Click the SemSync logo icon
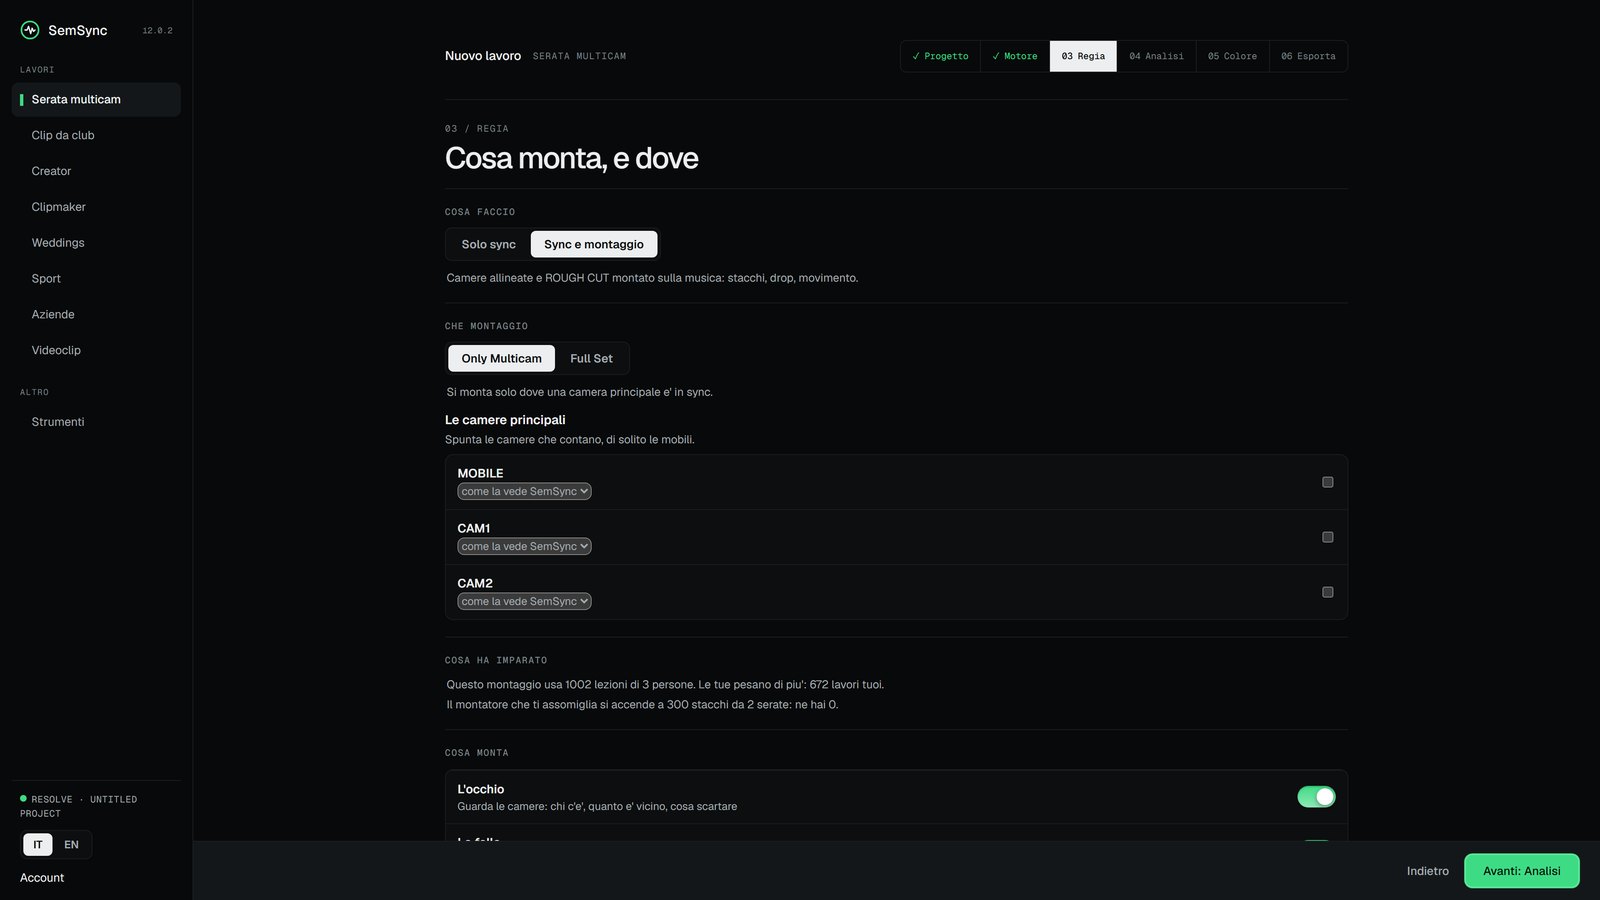Image resolution: width=1600 pixels, height=900 pixels. tap(30, 30)
